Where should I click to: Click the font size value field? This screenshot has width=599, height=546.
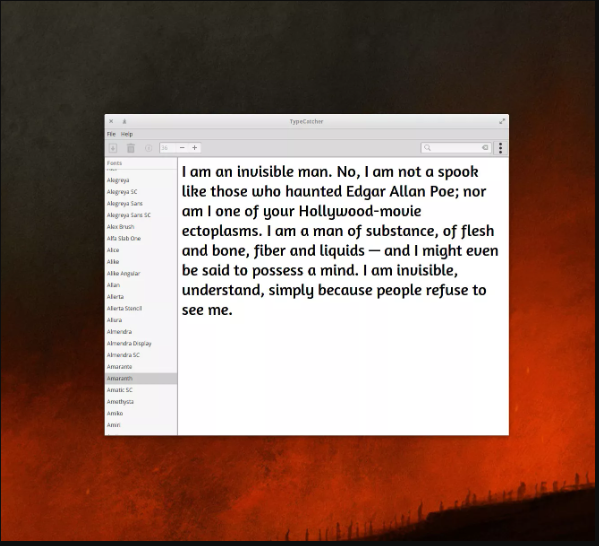(168, 148)
